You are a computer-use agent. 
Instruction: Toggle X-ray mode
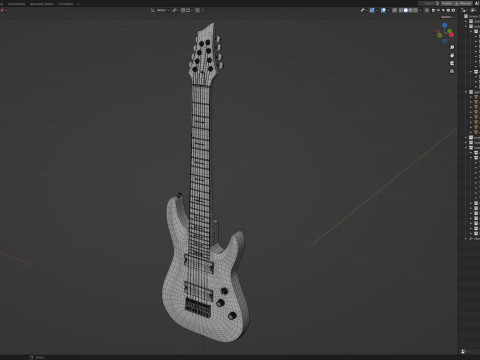[x=394, y=10]
